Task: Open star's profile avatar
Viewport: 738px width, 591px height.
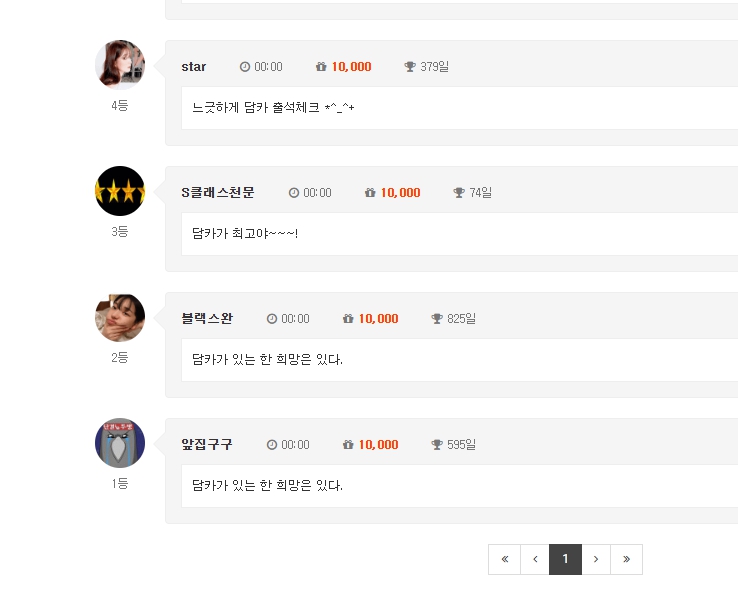Action: coord(120,65)
